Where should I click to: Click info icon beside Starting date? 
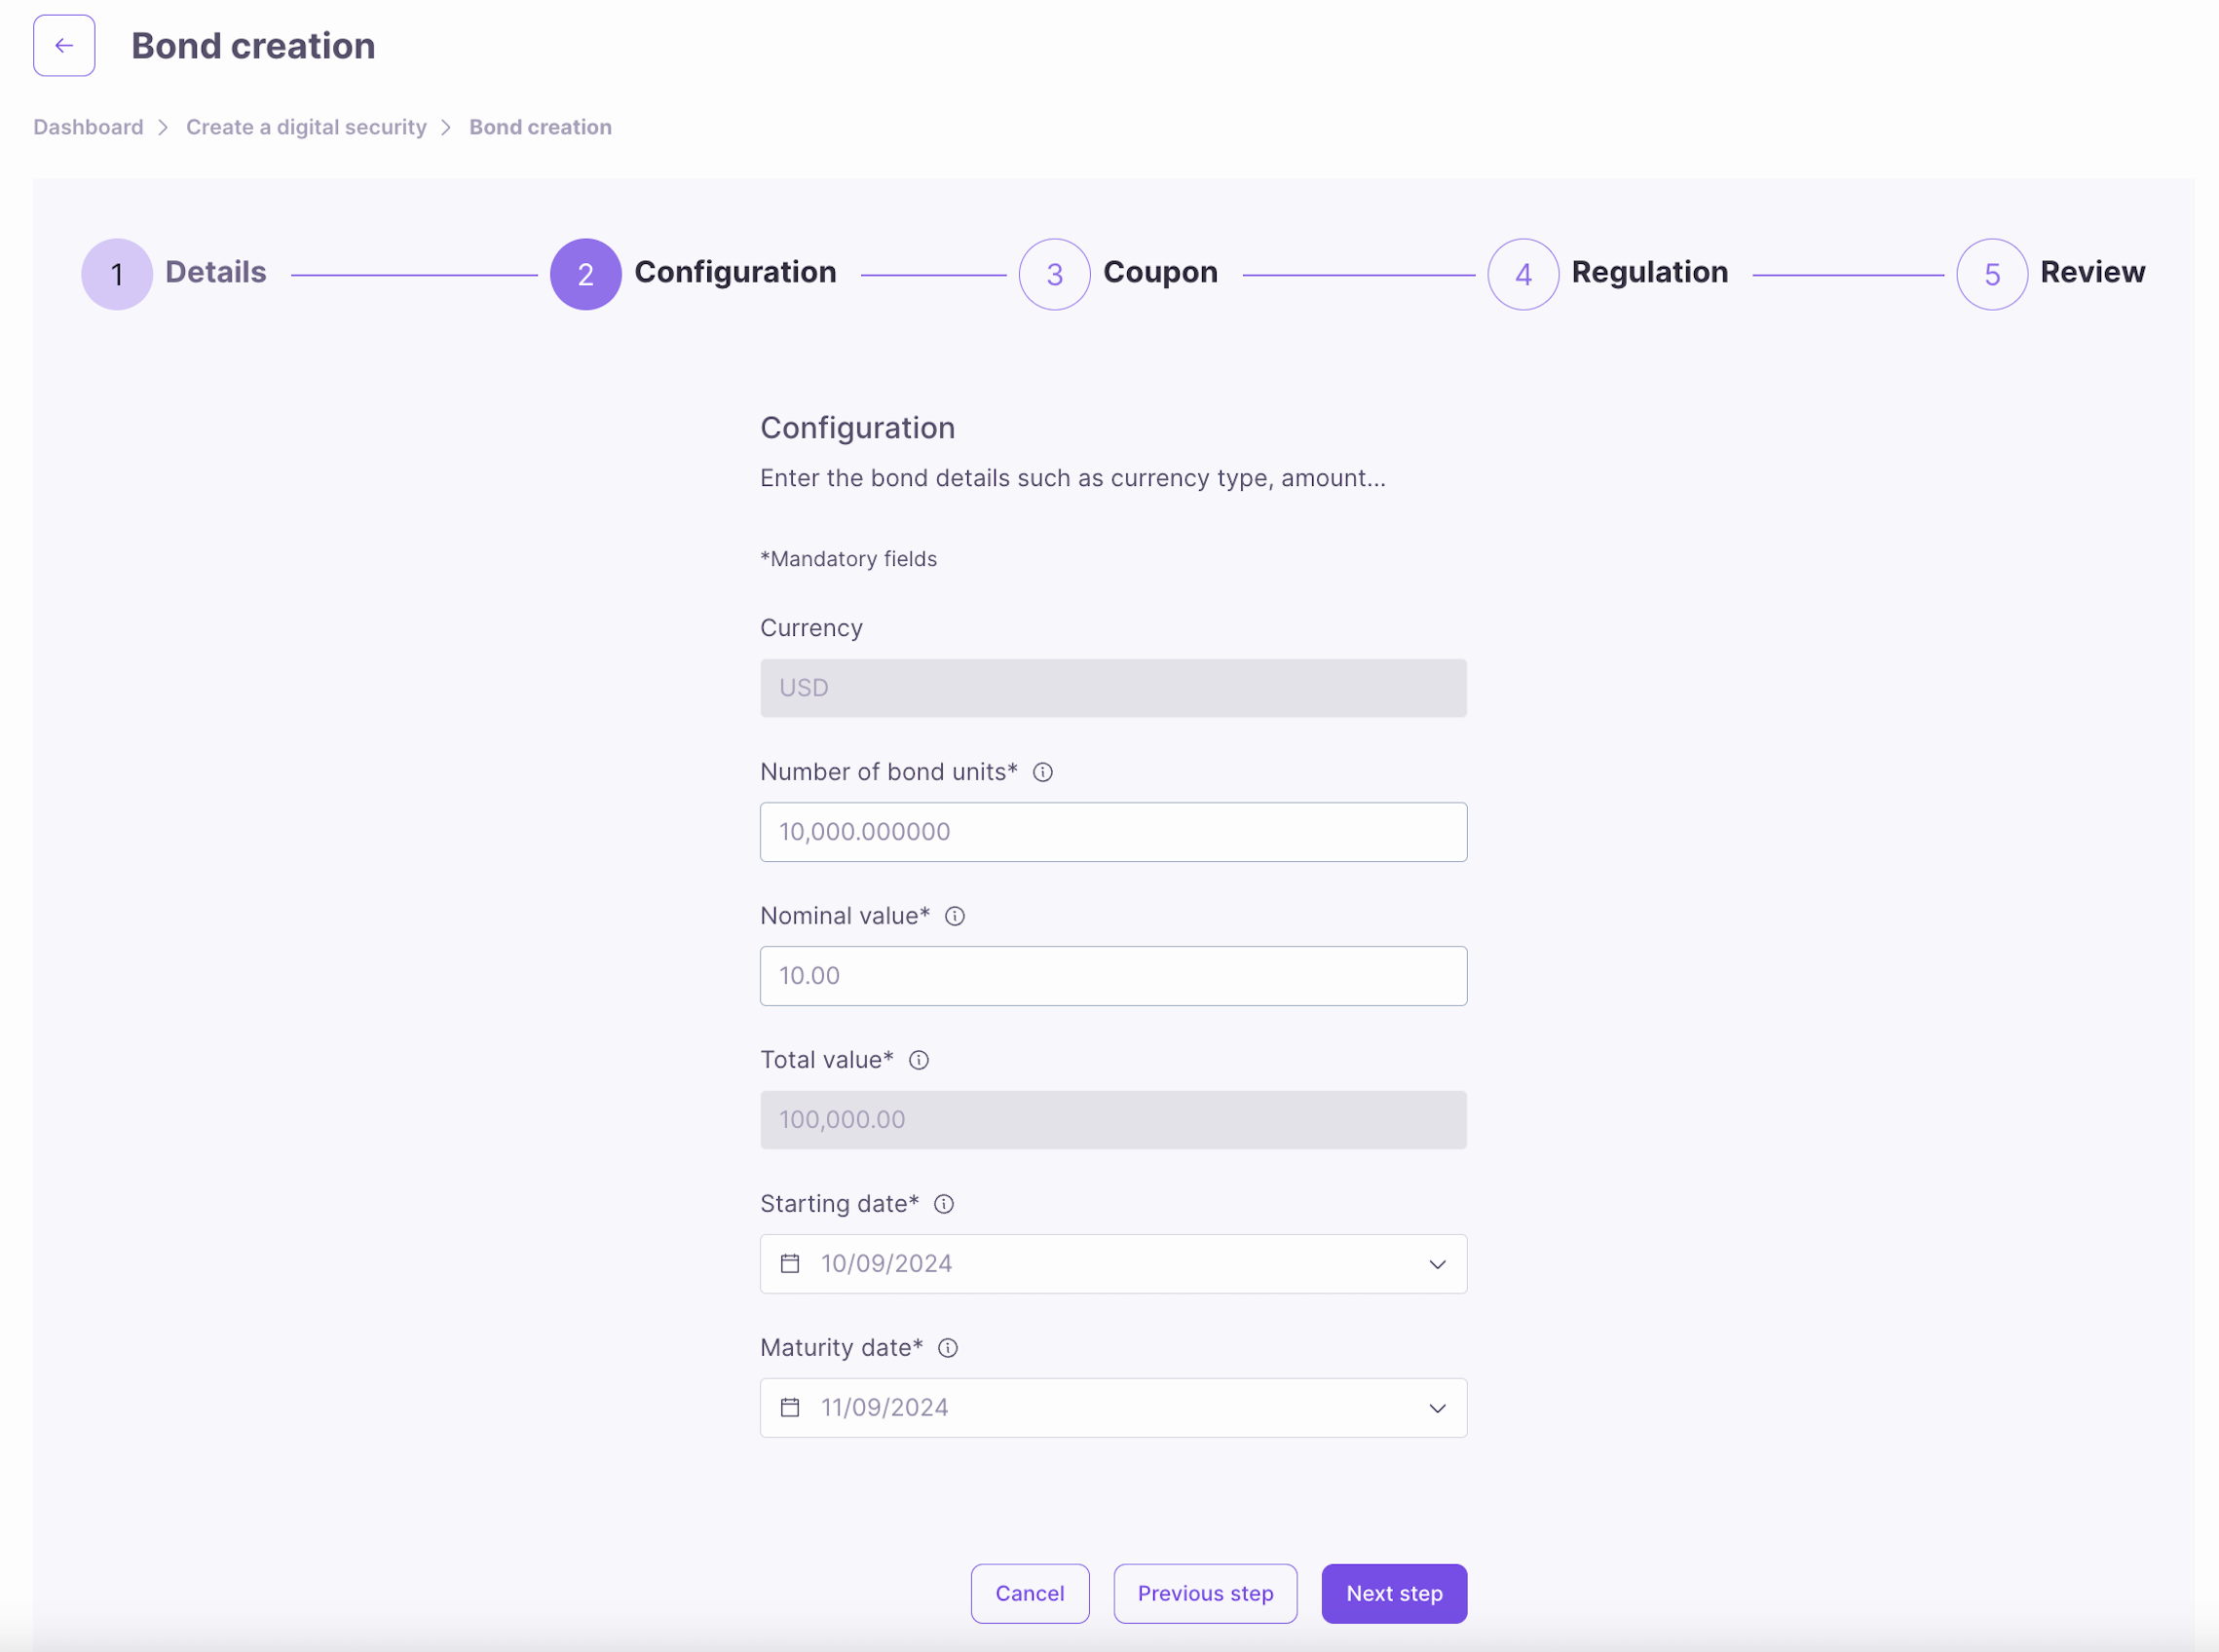(943, 1204)
